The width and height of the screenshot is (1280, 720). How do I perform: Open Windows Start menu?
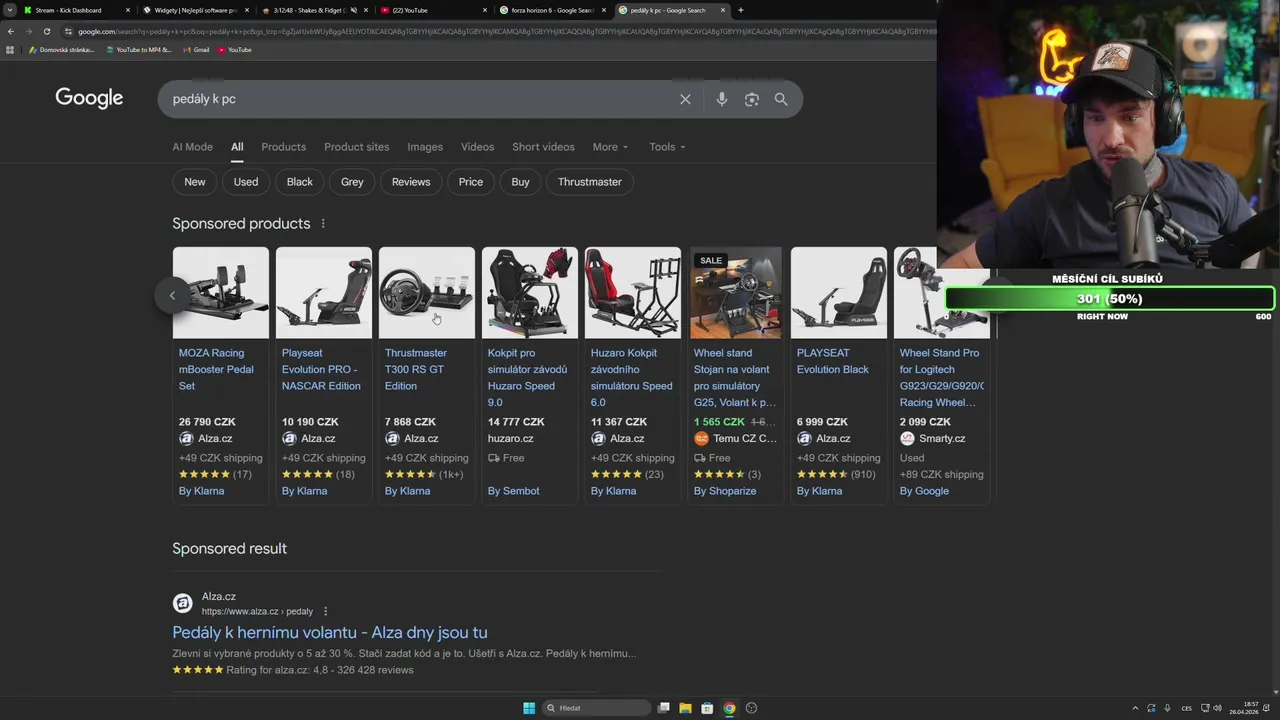(x=529, y=708)
